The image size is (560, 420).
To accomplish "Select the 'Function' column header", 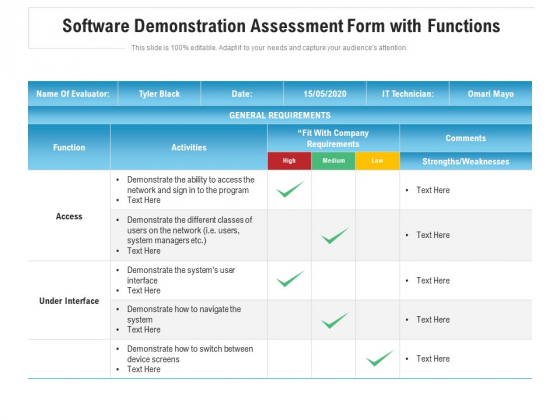I will coord(69,147).
